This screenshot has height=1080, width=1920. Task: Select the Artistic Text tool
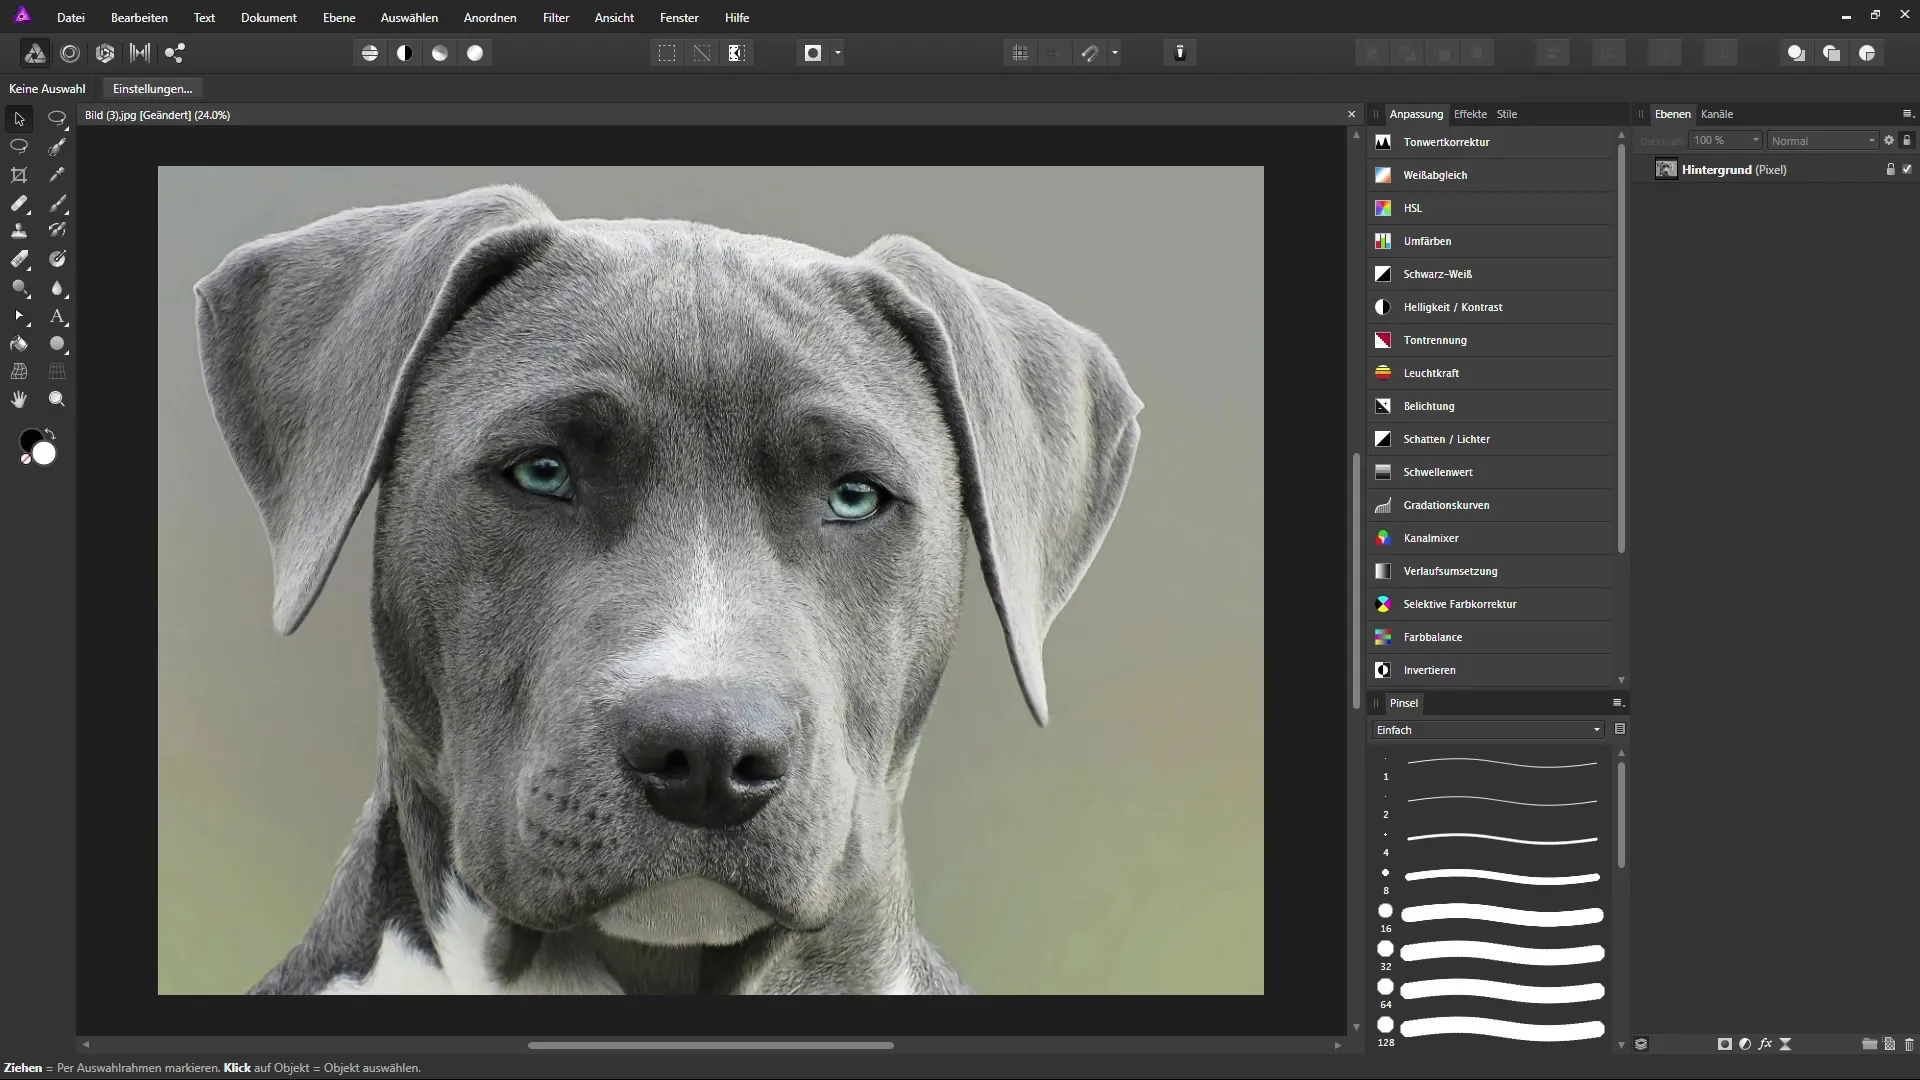tap(58, 316)
